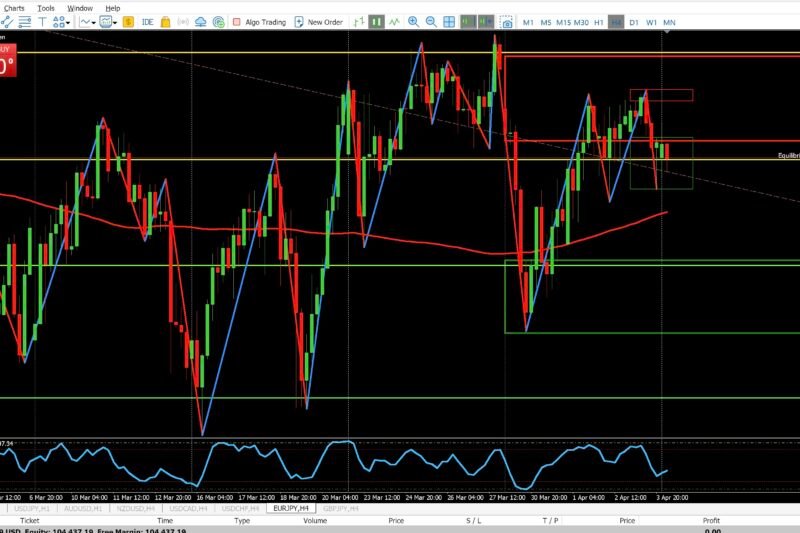Switch timeframe to MN

669,22
